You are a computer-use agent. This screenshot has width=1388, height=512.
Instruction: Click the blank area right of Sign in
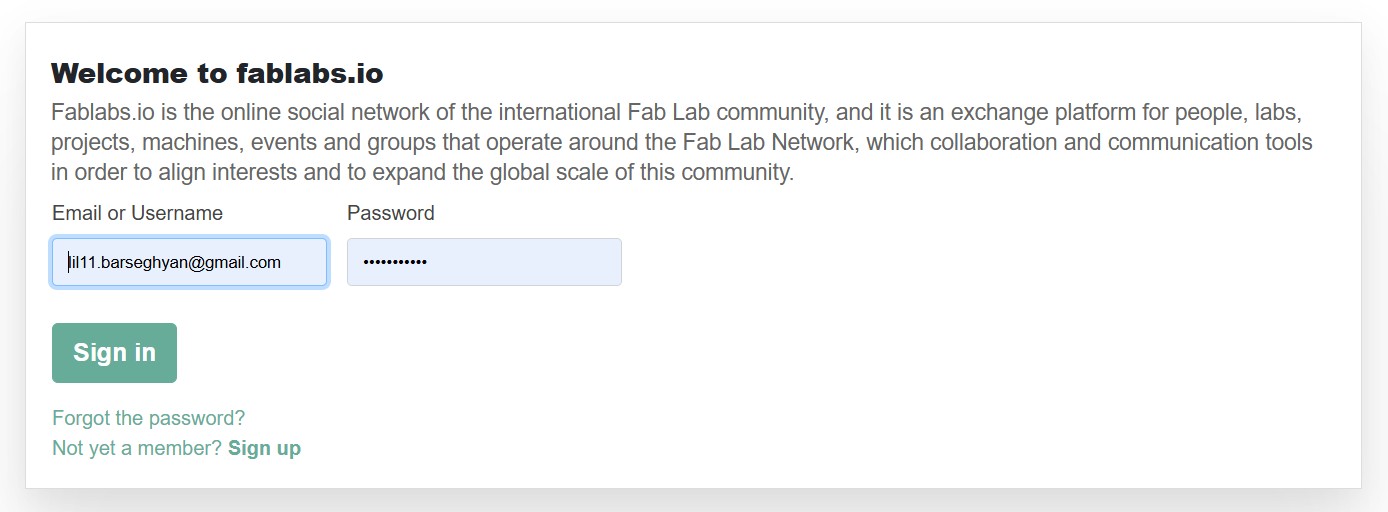tap(600, 353)
